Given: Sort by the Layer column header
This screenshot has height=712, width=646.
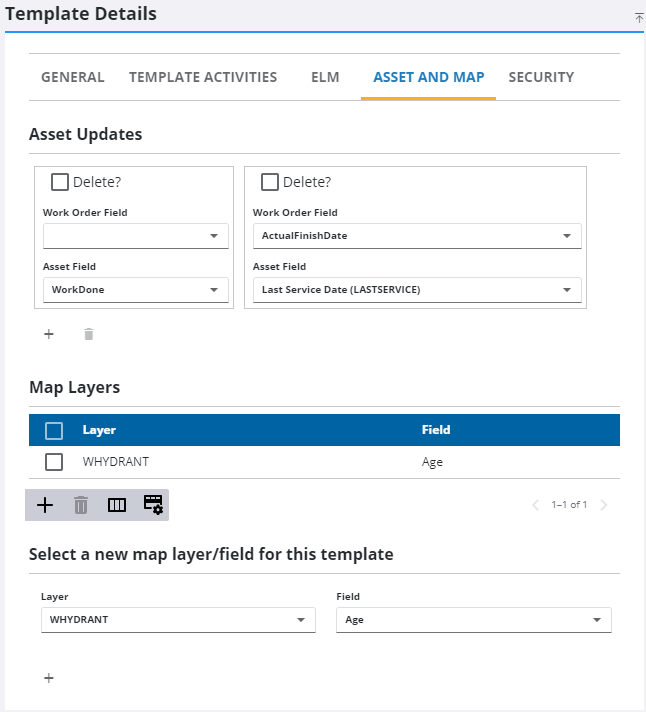Looking at the screenshot, I should coord(99,430).
